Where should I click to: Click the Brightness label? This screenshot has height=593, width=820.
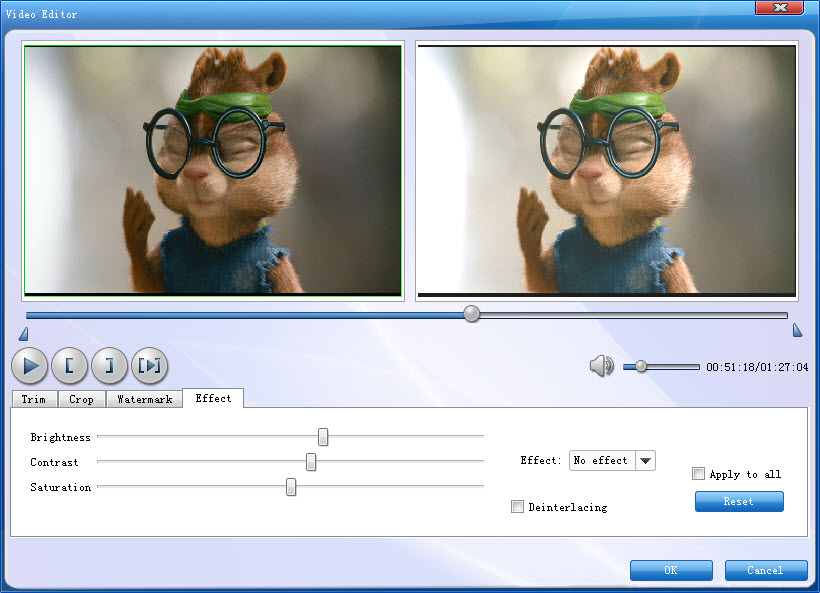(61, 437)
